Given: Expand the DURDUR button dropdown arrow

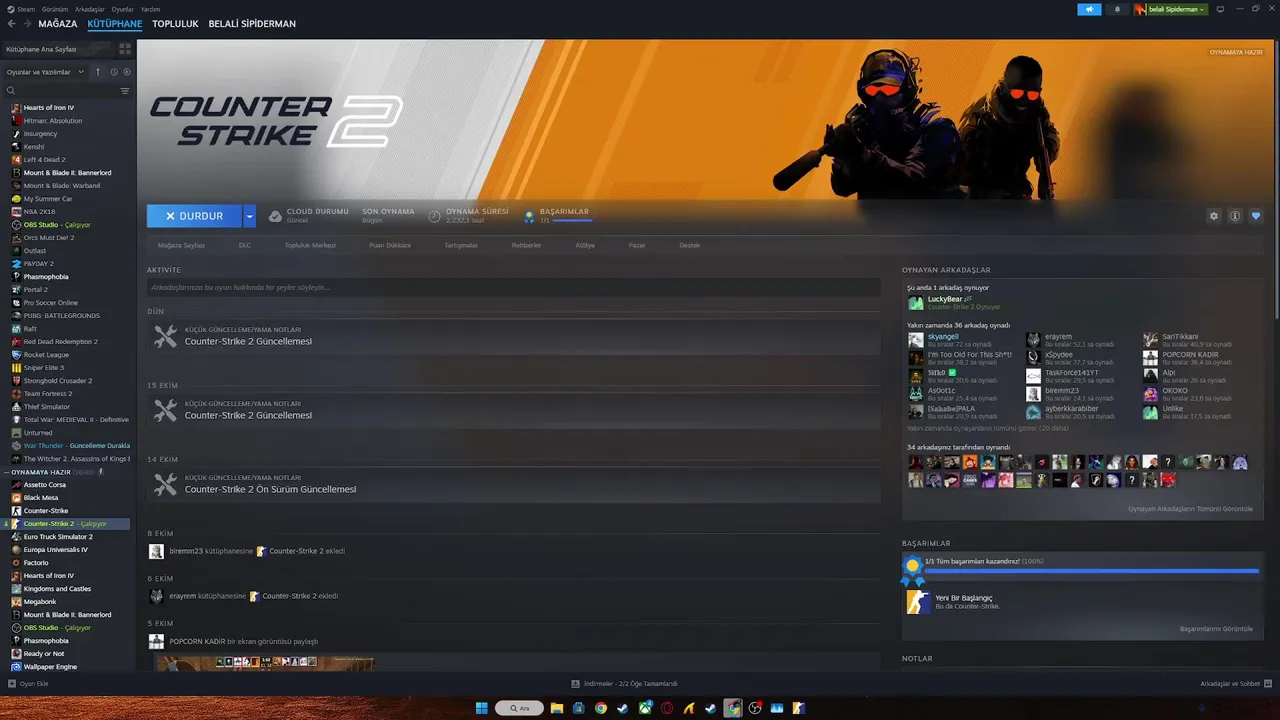Looking at the screenshot, I should (x=250, y=216).
